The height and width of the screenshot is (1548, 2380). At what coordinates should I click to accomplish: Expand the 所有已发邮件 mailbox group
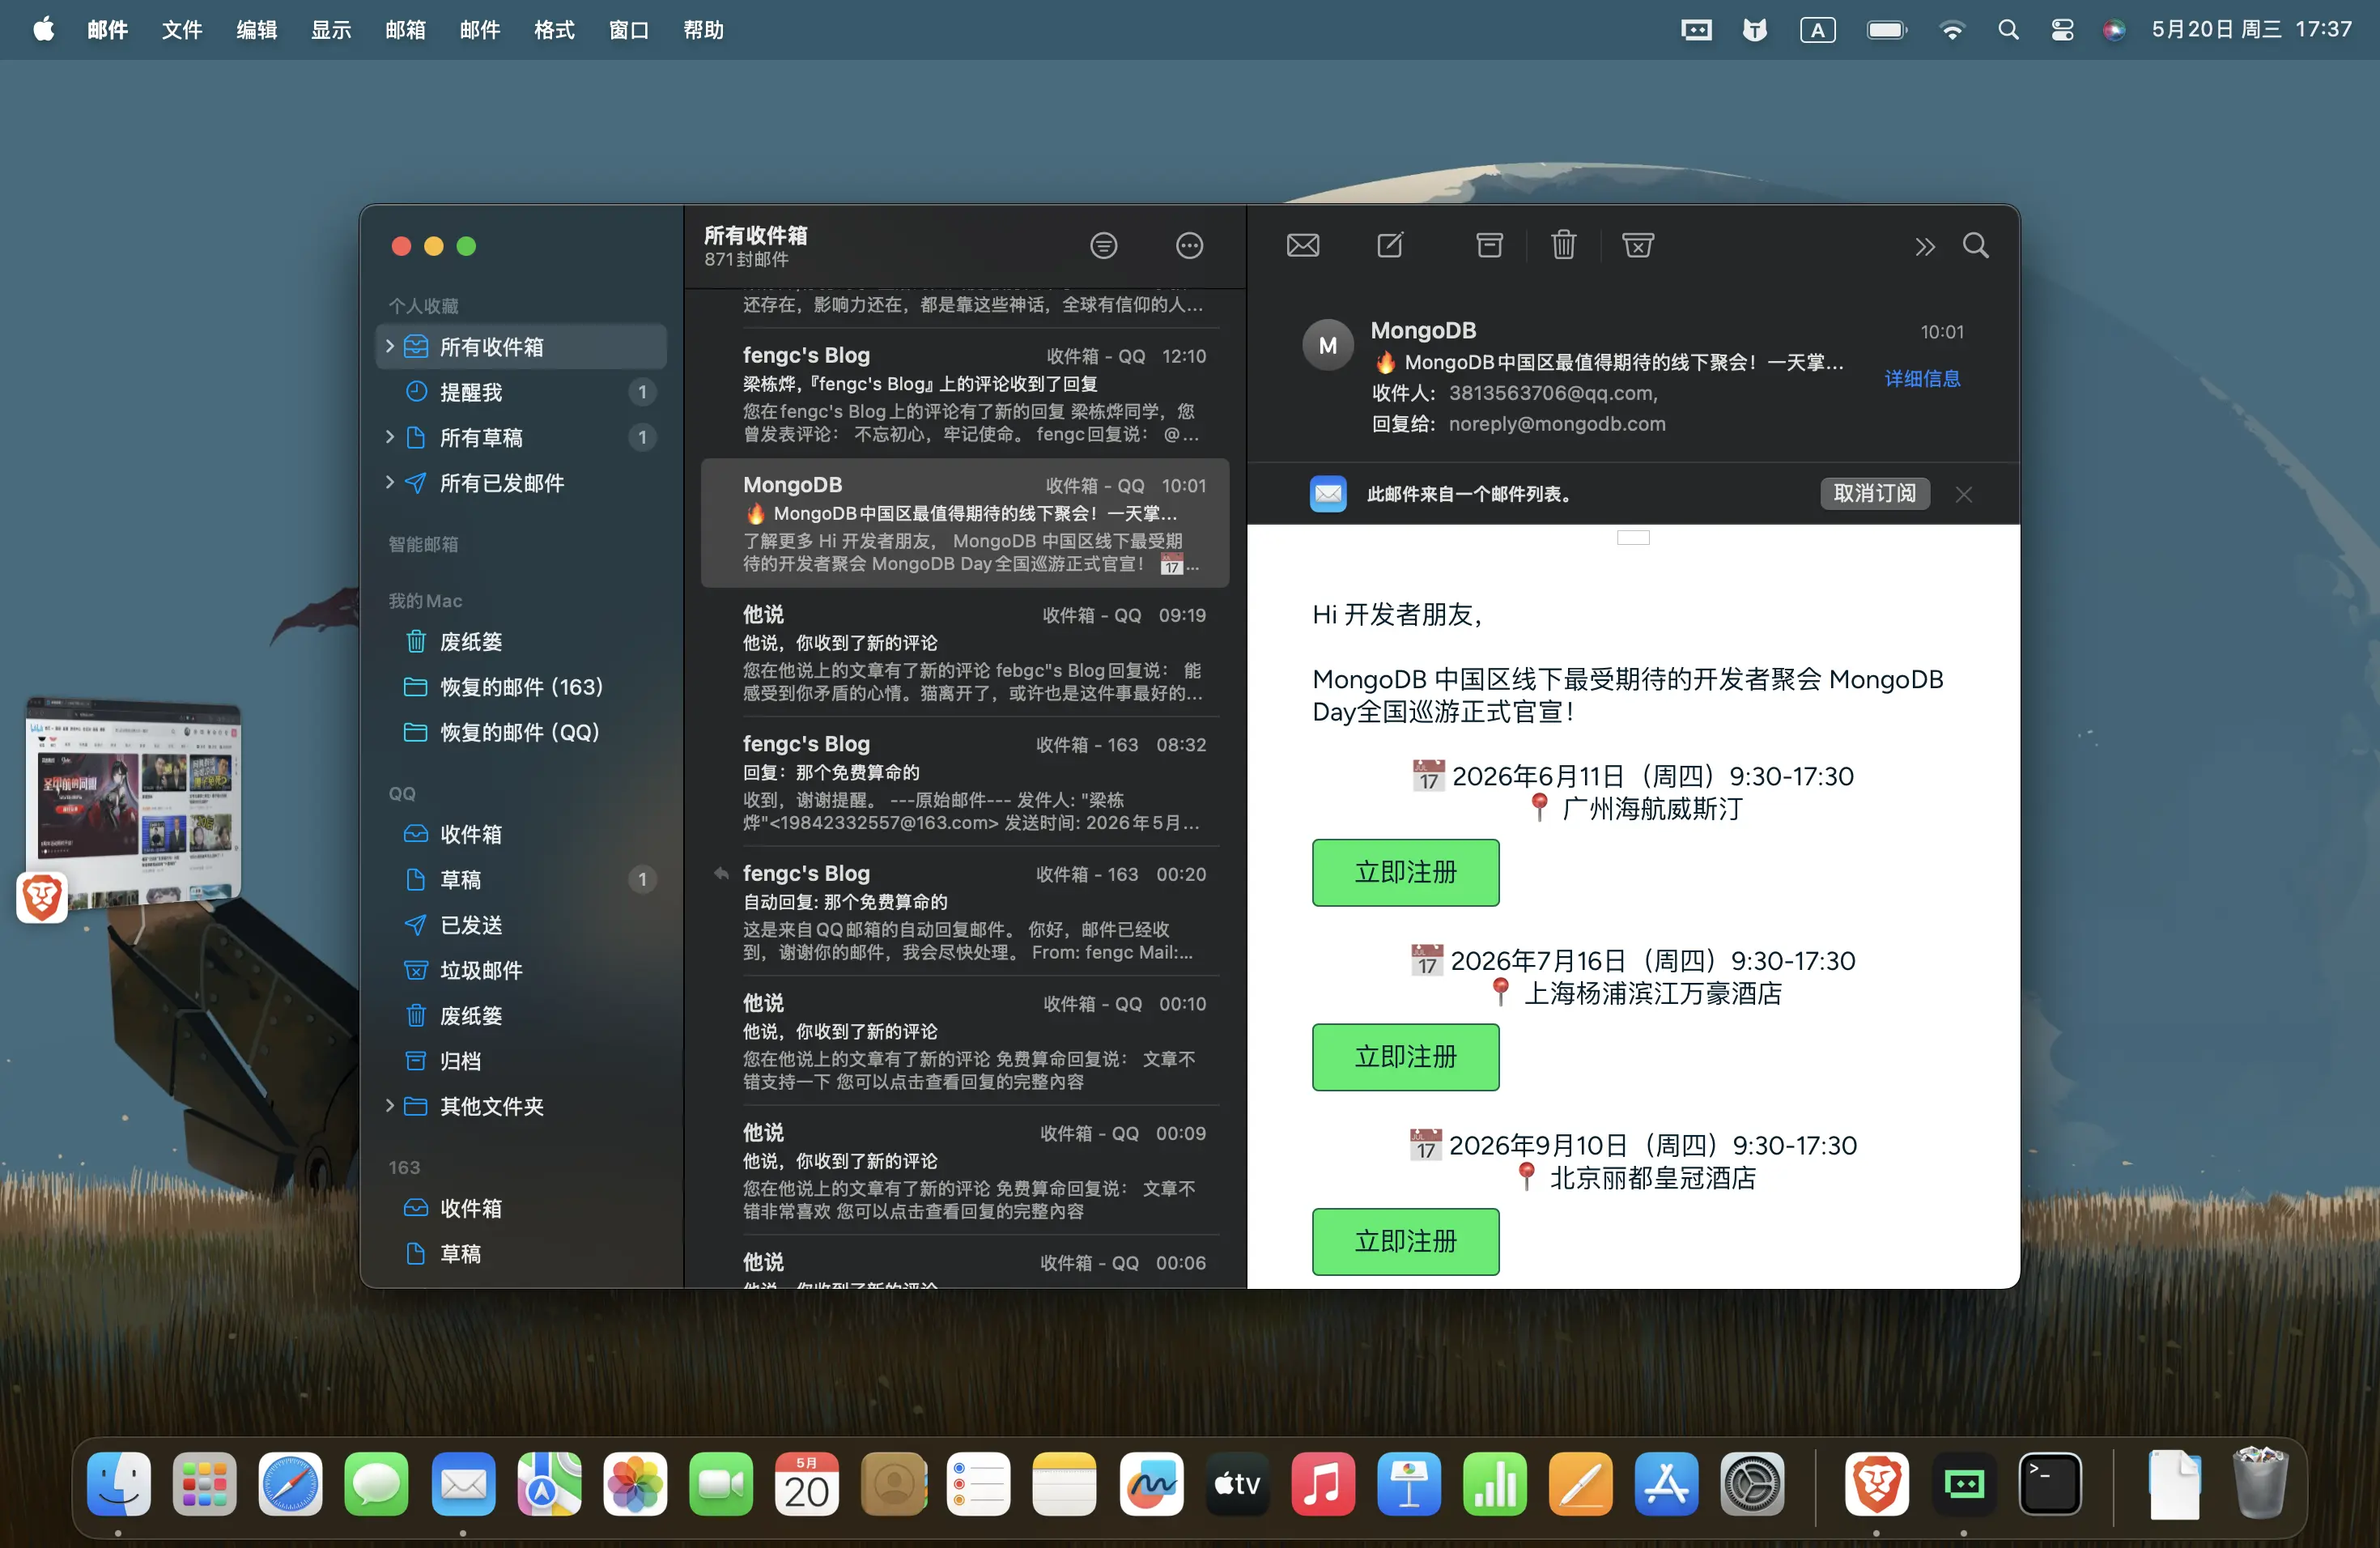pyautogui.click(x=389, y=482)
